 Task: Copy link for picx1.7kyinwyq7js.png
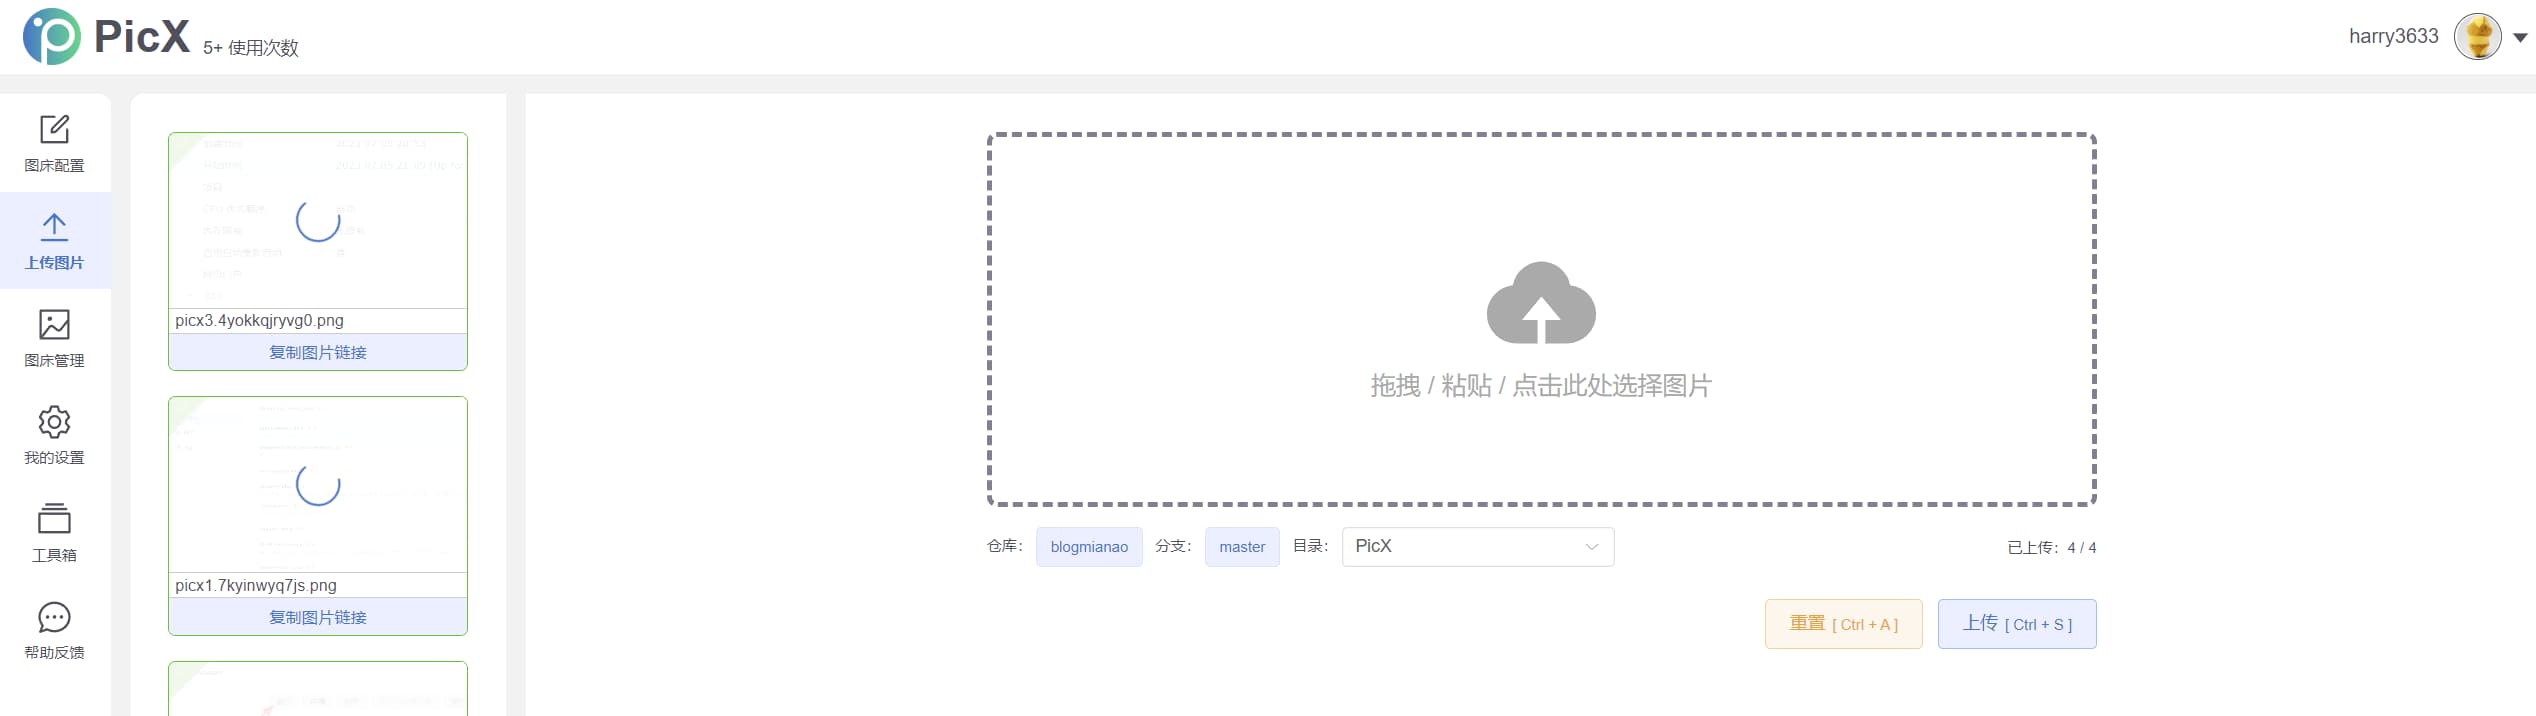click(x=318, y=617)
